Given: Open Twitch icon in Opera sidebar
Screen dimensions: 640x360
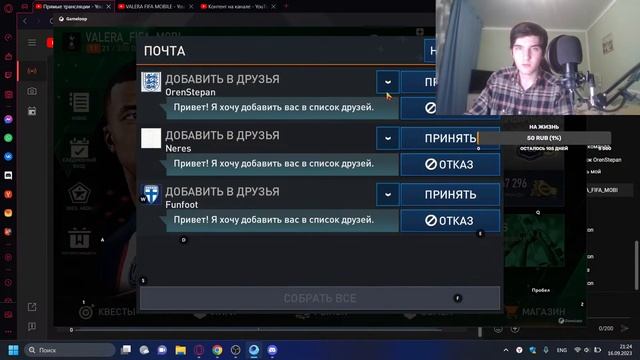Looking at the screenshot, I should tap(8, 75).
